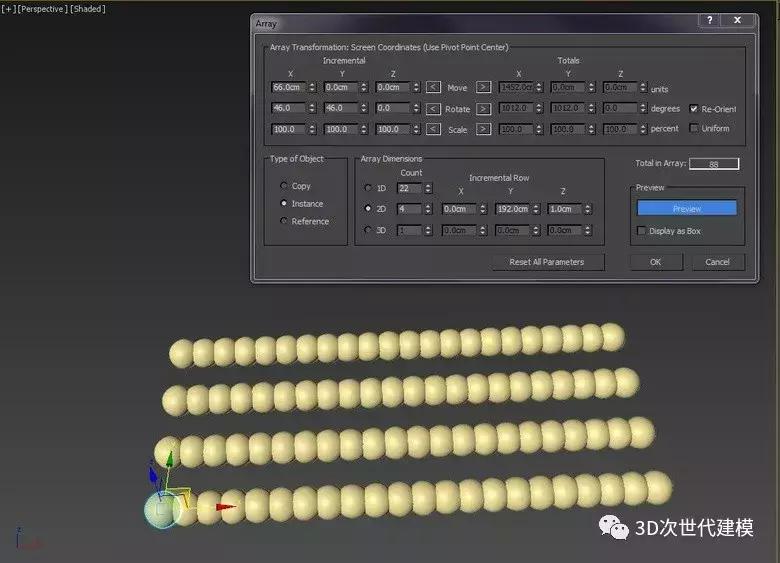Click the incremental Move X spinner
Image resolution: width=780 pixels, height=563 pixels.
(313, 88)
